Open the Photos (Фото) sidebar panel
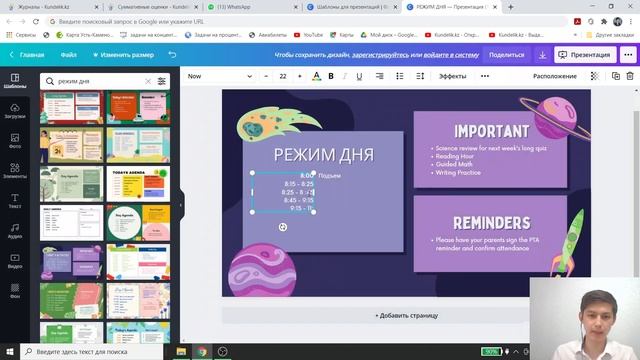Screen dimensions: 640x360 pyautogui.click(x=15, y=141)
